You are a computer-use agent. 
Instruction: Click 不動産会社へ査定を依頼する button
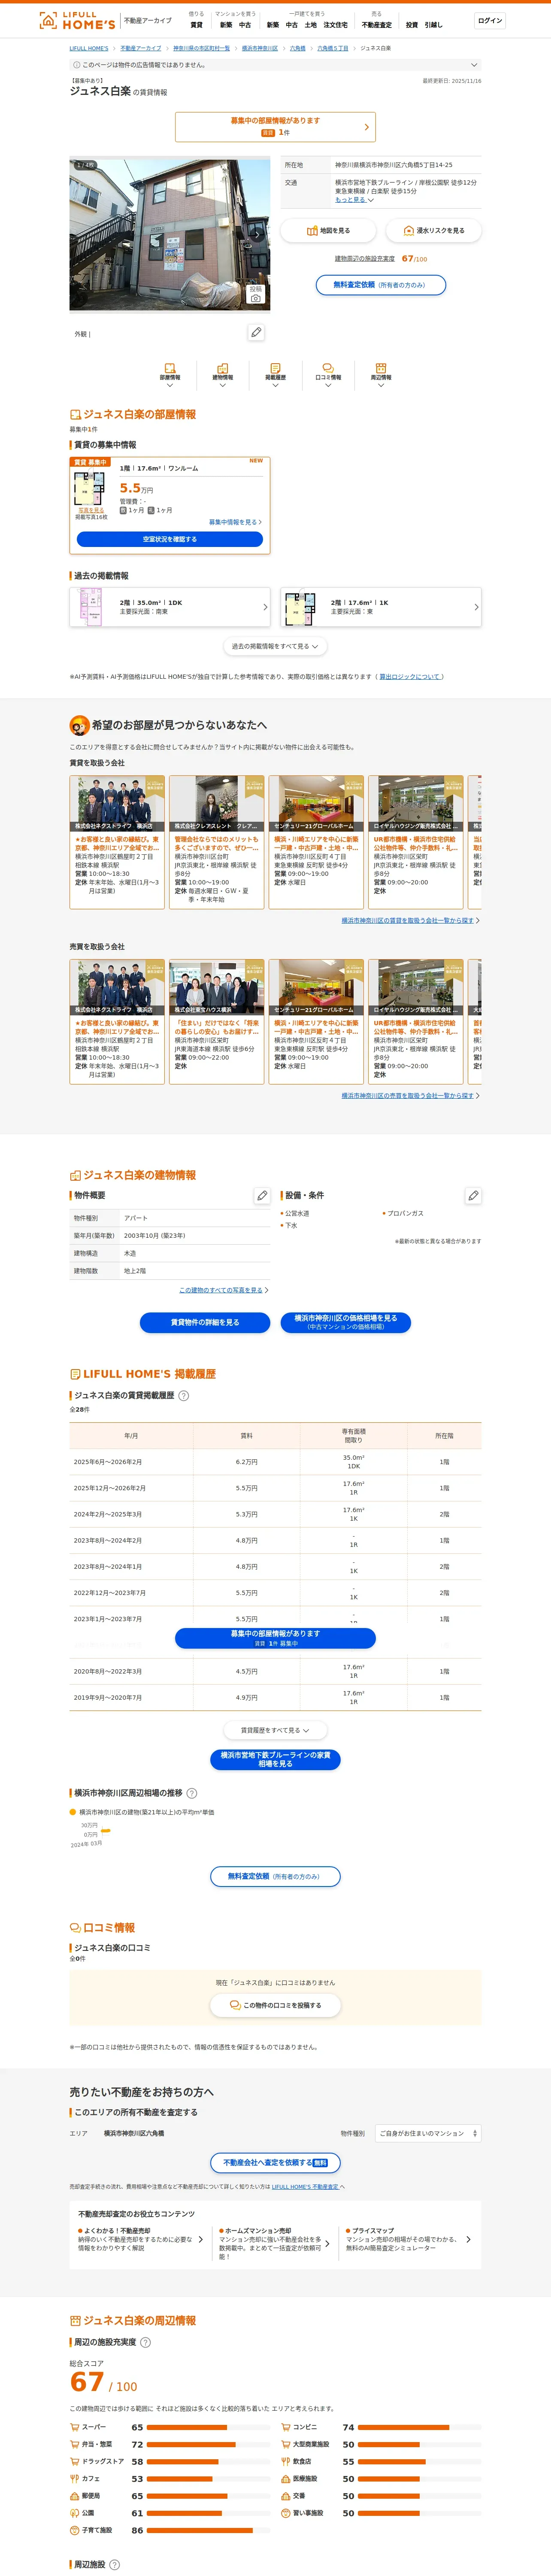point(275,2162)
